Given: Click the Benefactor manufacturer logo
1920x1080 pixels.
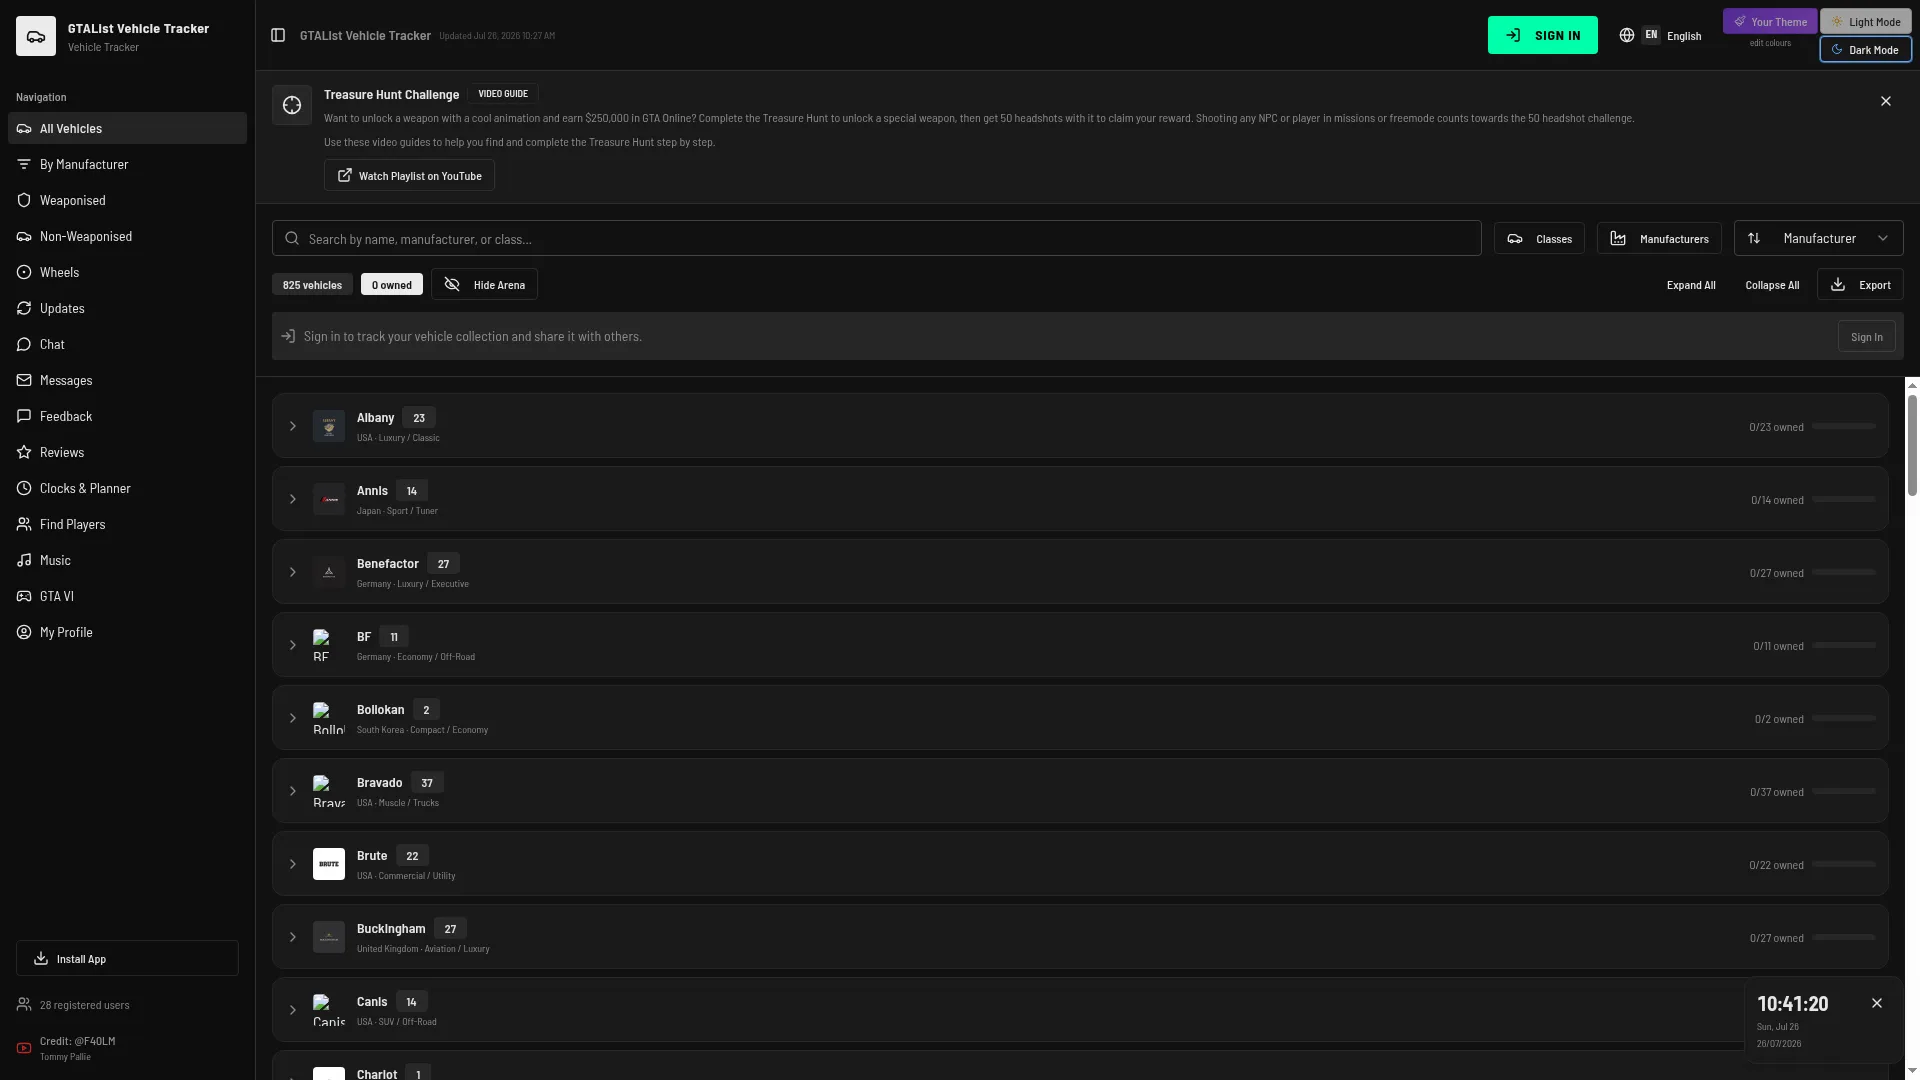Looking at the screenshot, I should coord(329,572).
